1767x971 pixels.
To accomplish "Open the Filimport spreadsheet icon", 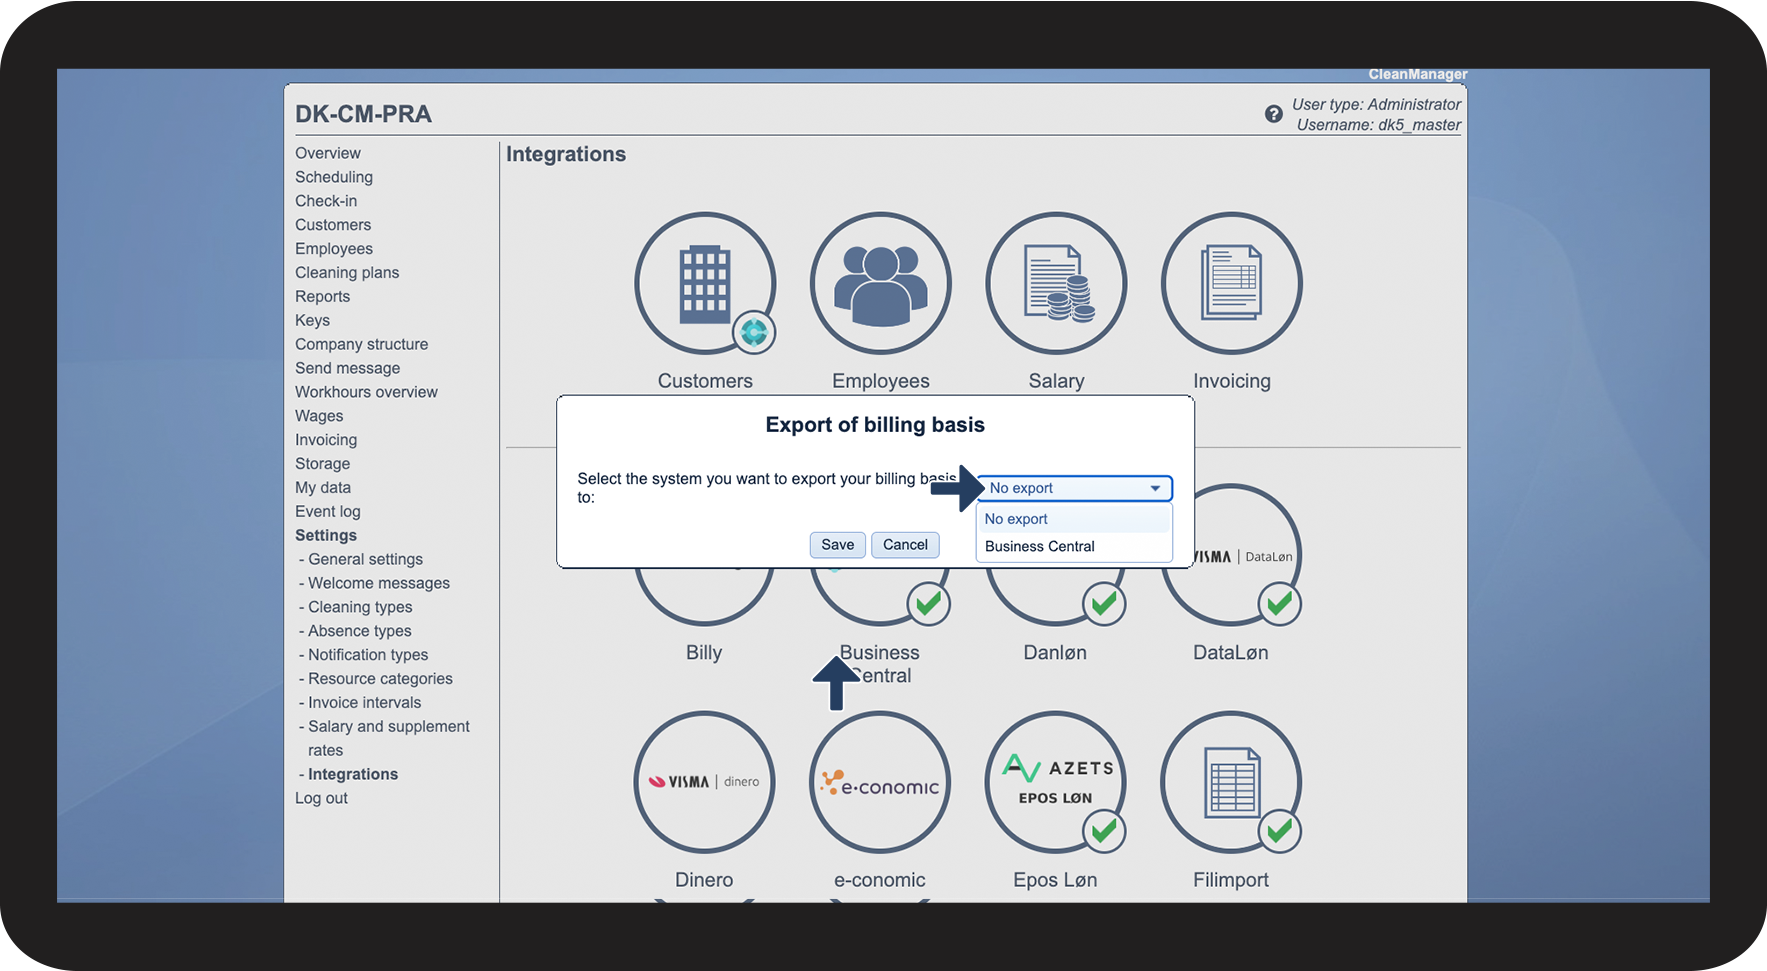I will point(1231,782).
